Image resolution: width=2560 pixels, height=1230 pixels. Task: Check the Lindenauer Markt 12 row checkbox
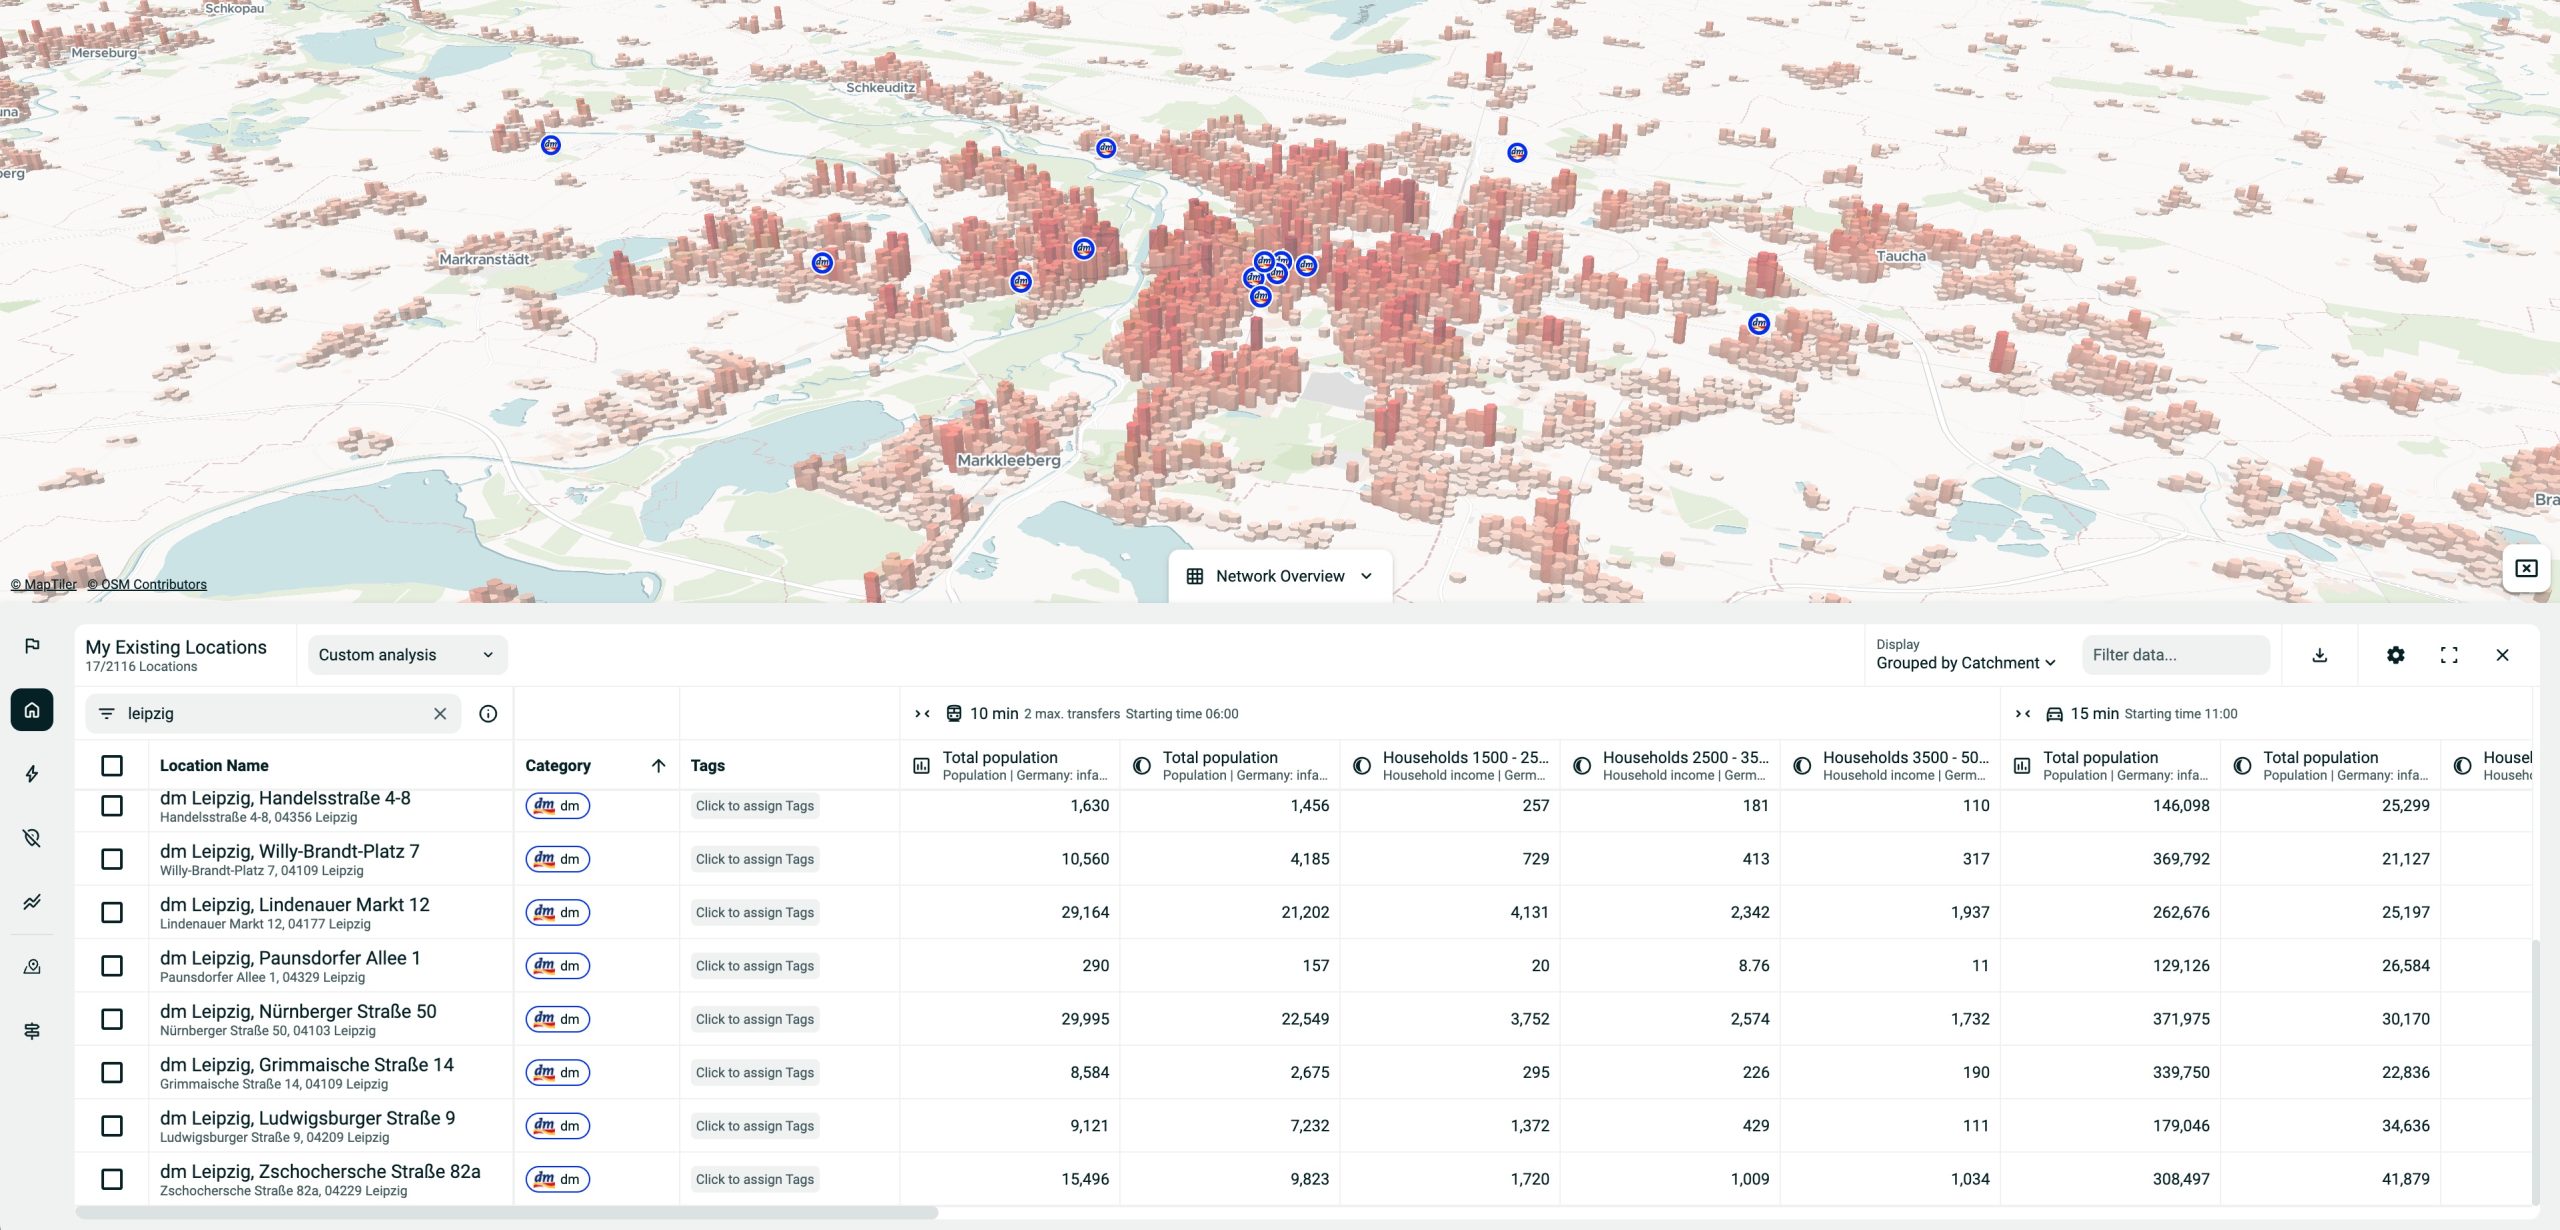click(112, 913)
